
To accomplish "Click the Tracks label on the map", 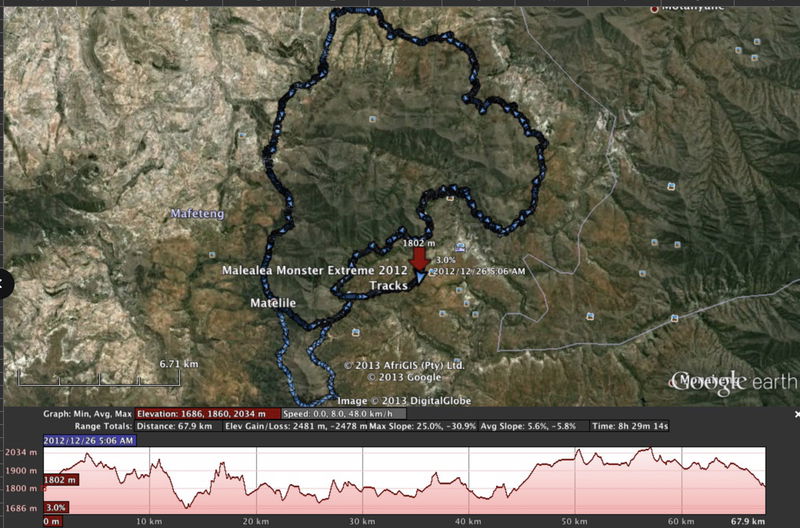I will point(389,286).
